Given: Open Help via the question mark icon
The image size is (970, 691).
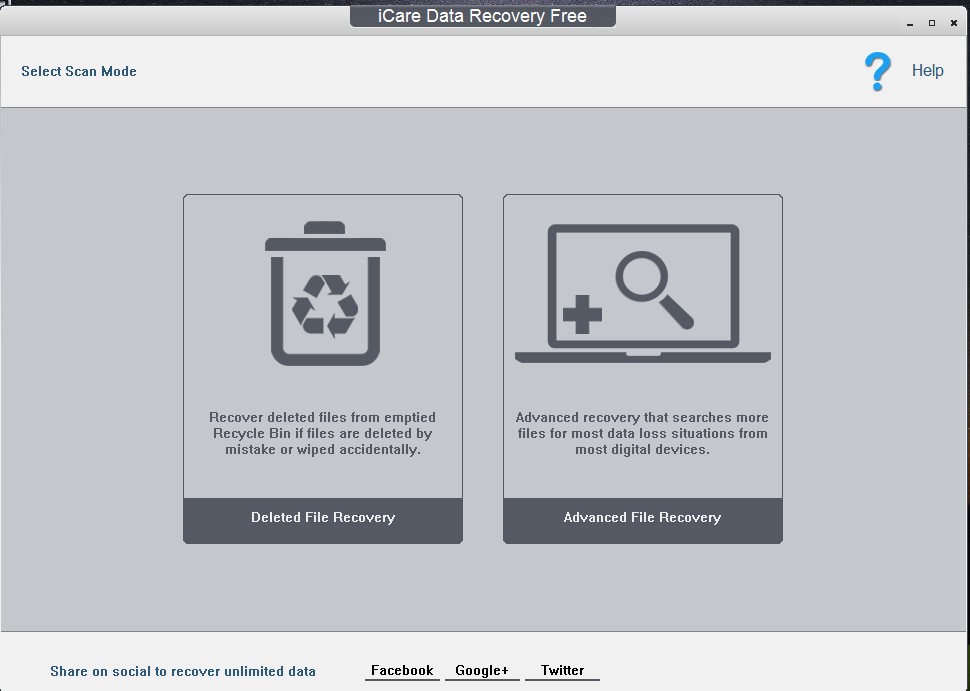Looking at the screenshot, I should [877, 70].
